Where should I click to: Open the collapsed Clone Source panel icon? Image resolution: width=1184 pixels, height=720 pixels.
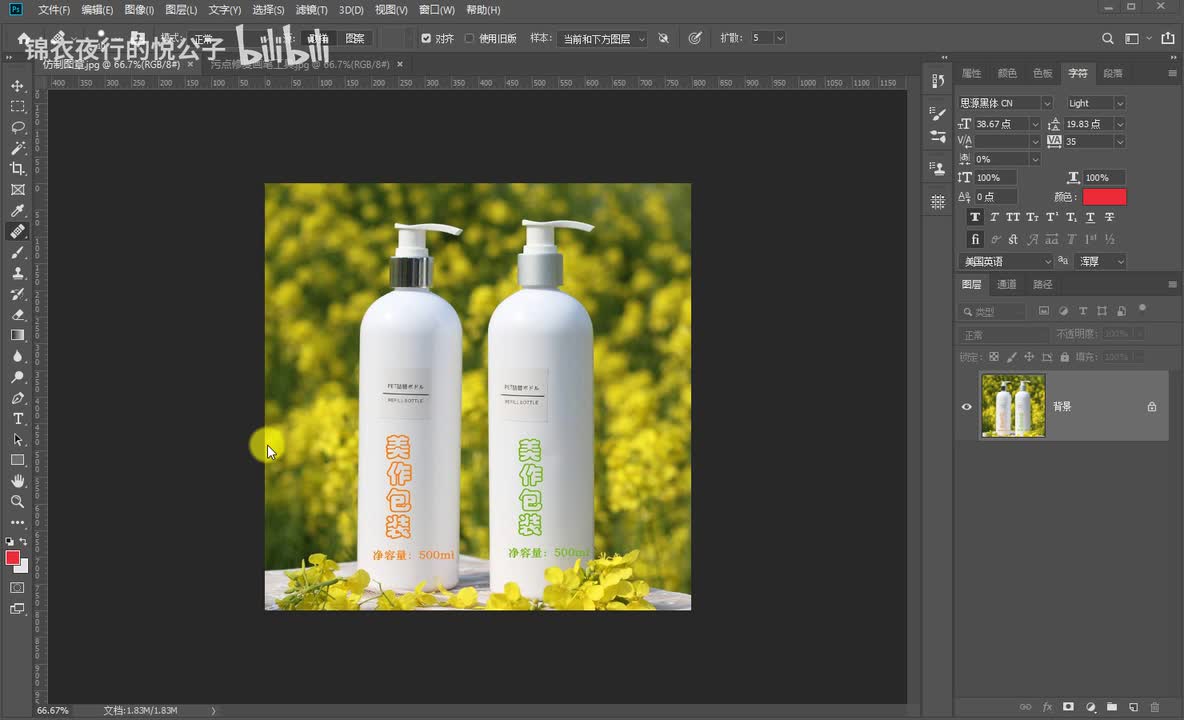pos(938,168)
